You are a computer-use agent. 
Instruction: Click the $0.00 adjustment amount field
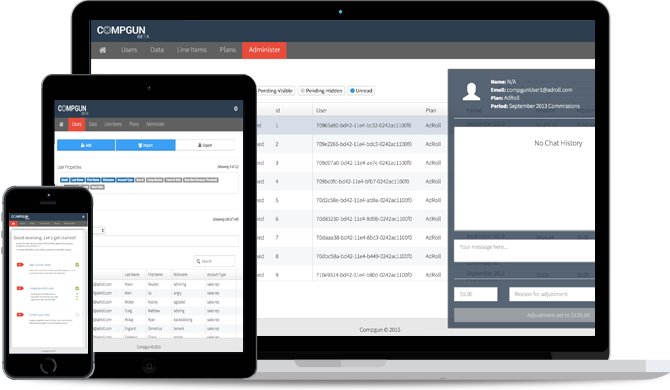[476, 294]
